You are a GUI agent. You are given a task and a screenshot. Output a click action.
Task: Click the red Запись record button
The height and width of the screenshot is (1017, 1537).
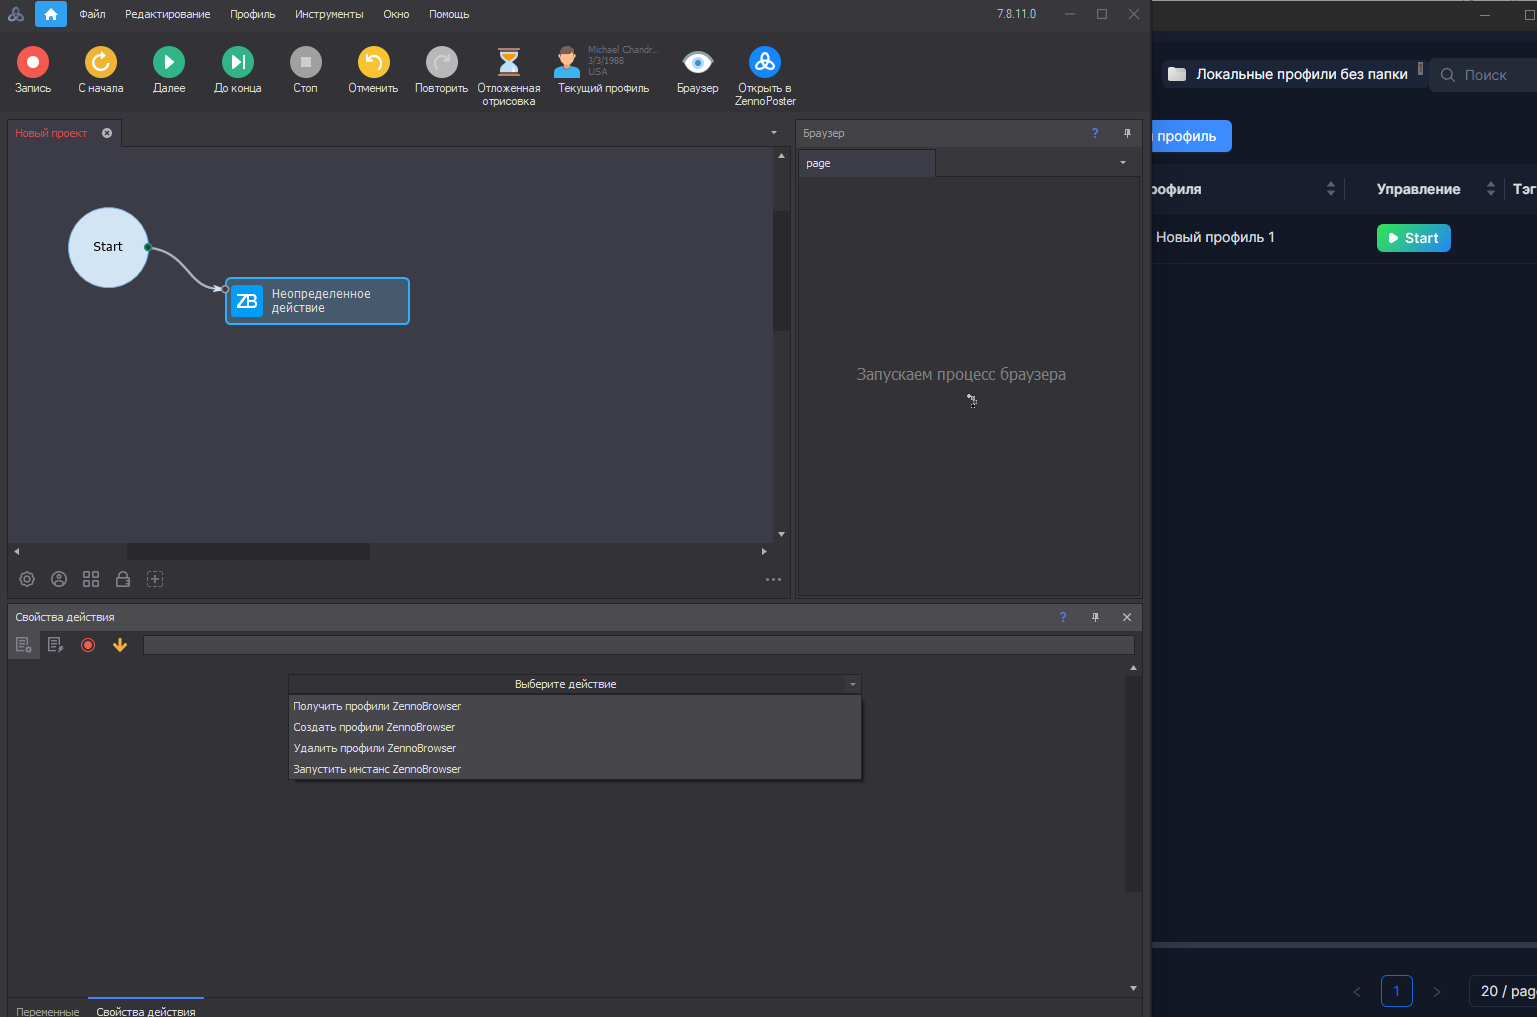[33, 63]
